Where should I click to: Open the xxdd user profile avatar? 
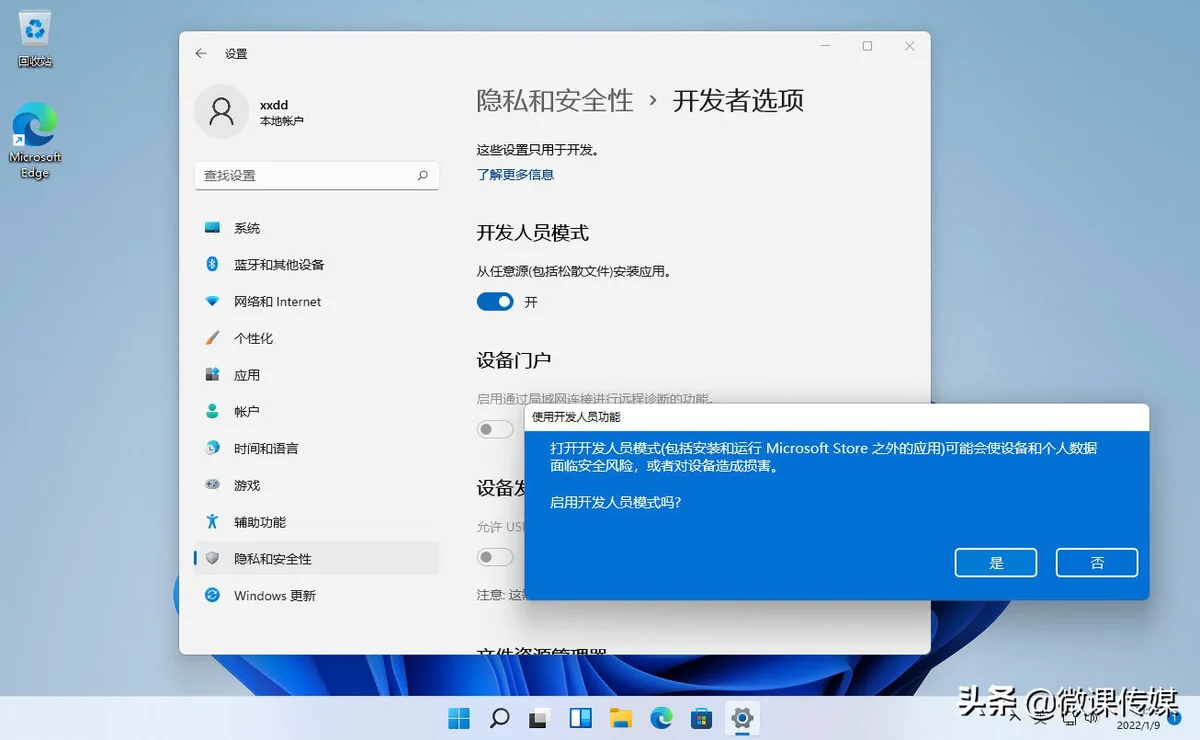(x=221, y=111)
